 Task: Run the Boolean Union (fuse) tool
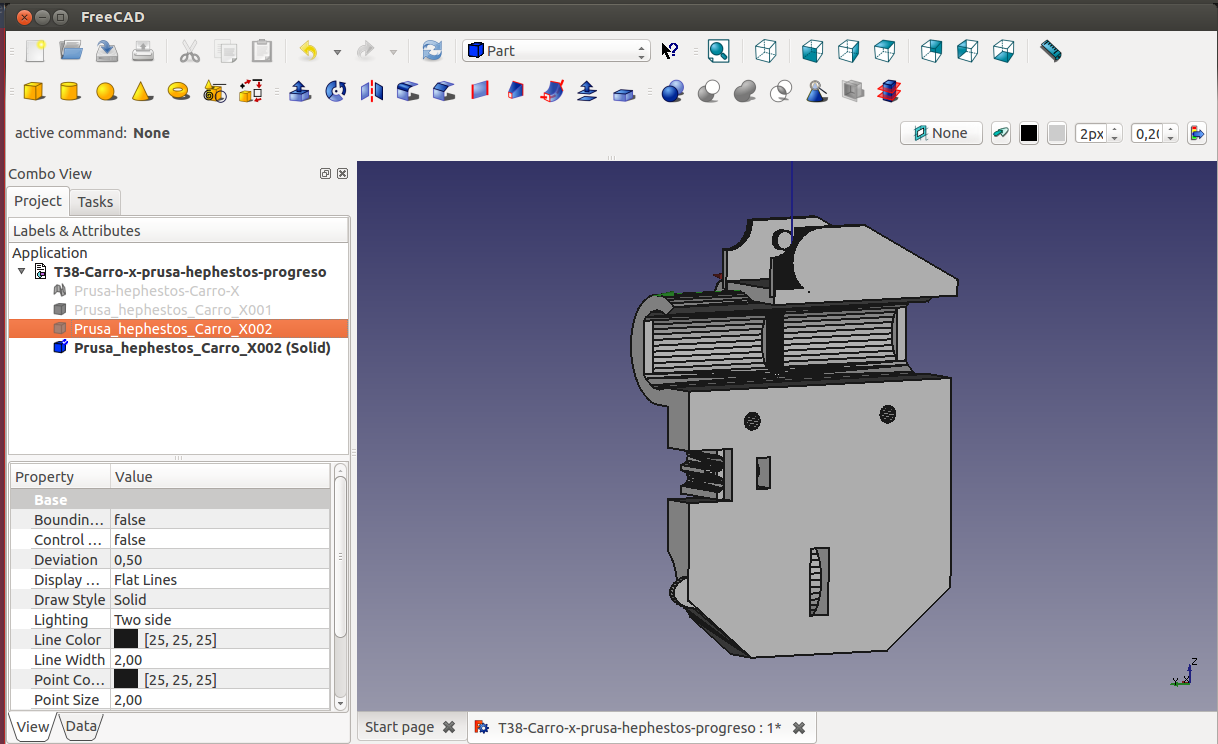pos(744,92)
